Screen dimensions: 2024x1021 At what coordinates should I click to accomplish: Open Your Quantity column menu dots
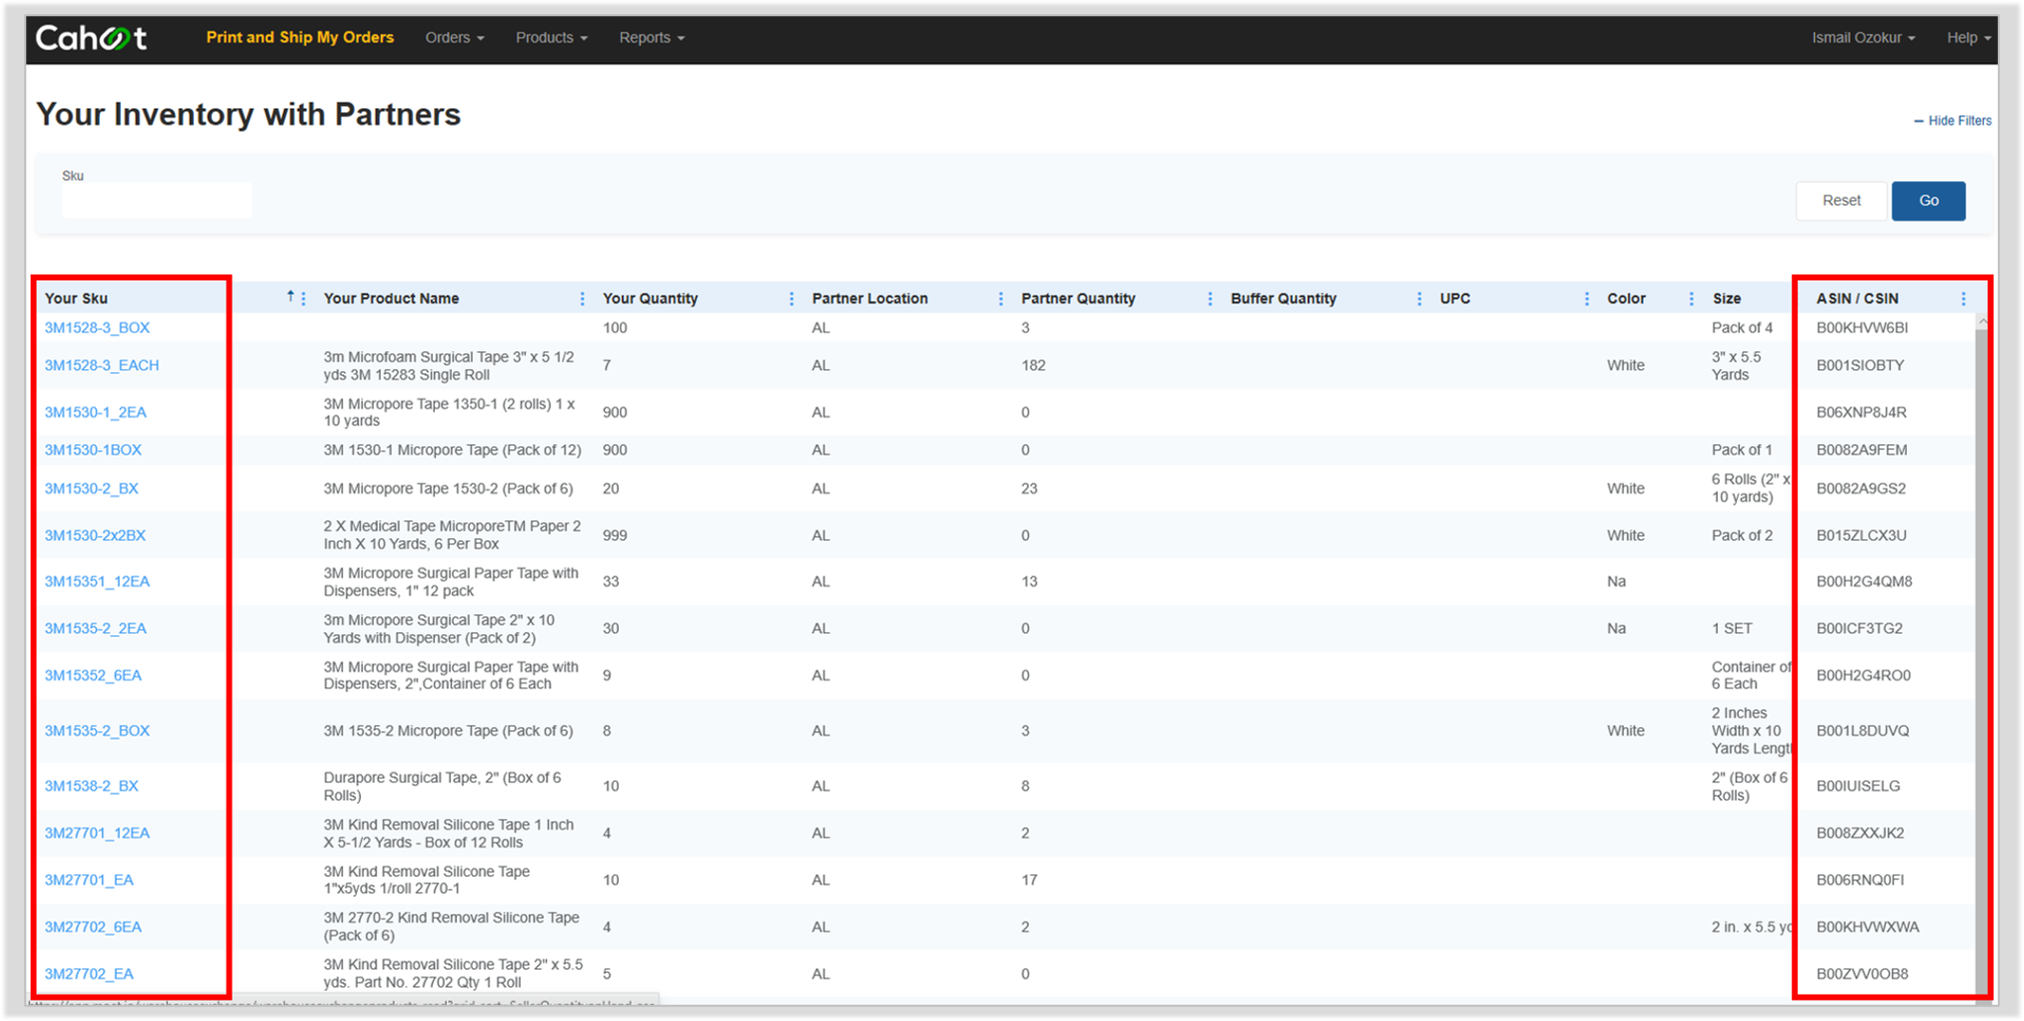(x=791, y=298)
